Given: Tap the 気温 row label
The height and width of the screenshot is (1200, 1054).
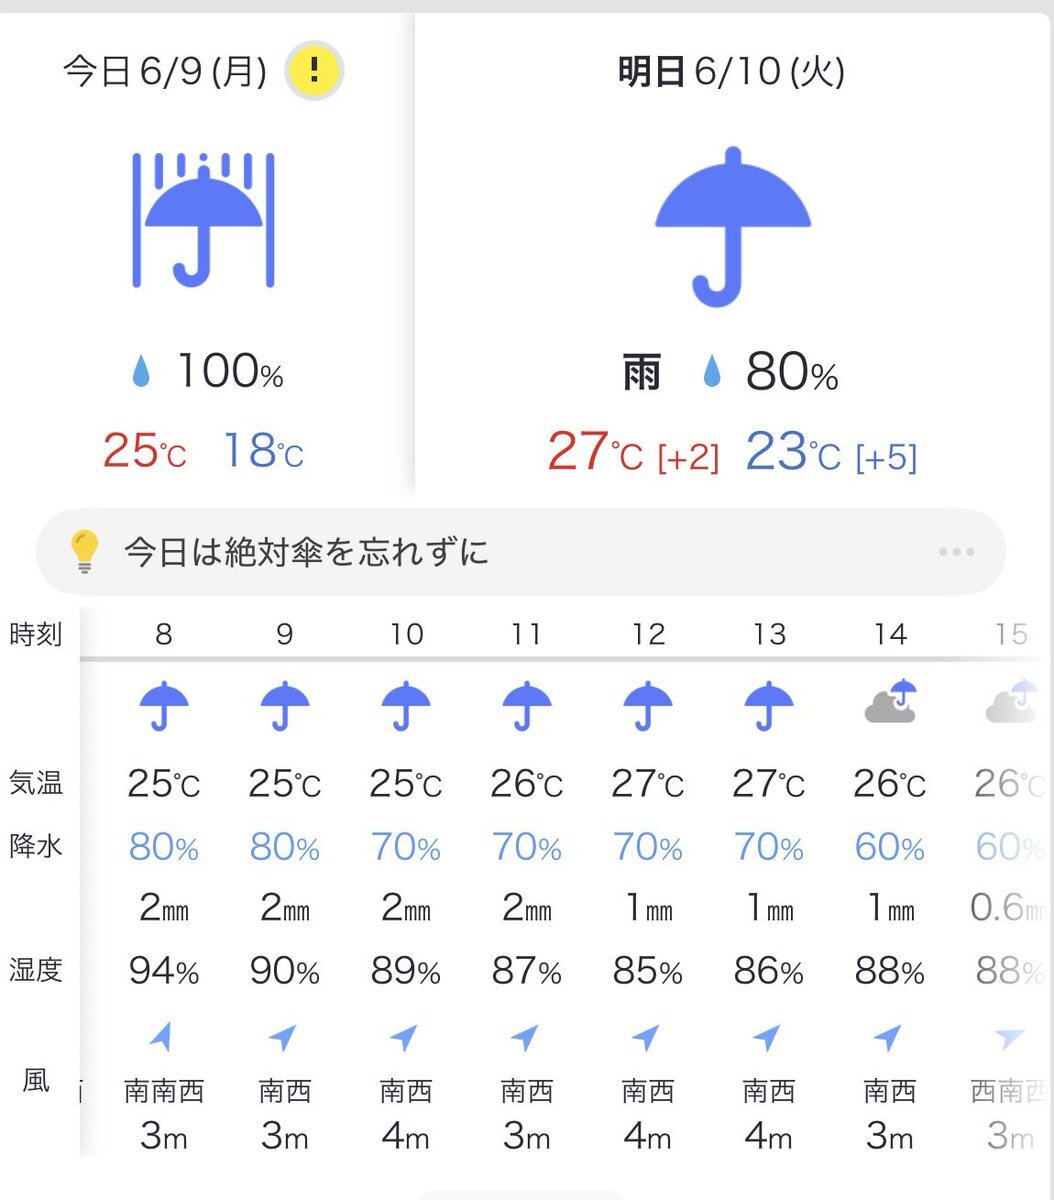Looking at the screenshot, I should click(36, 782).
